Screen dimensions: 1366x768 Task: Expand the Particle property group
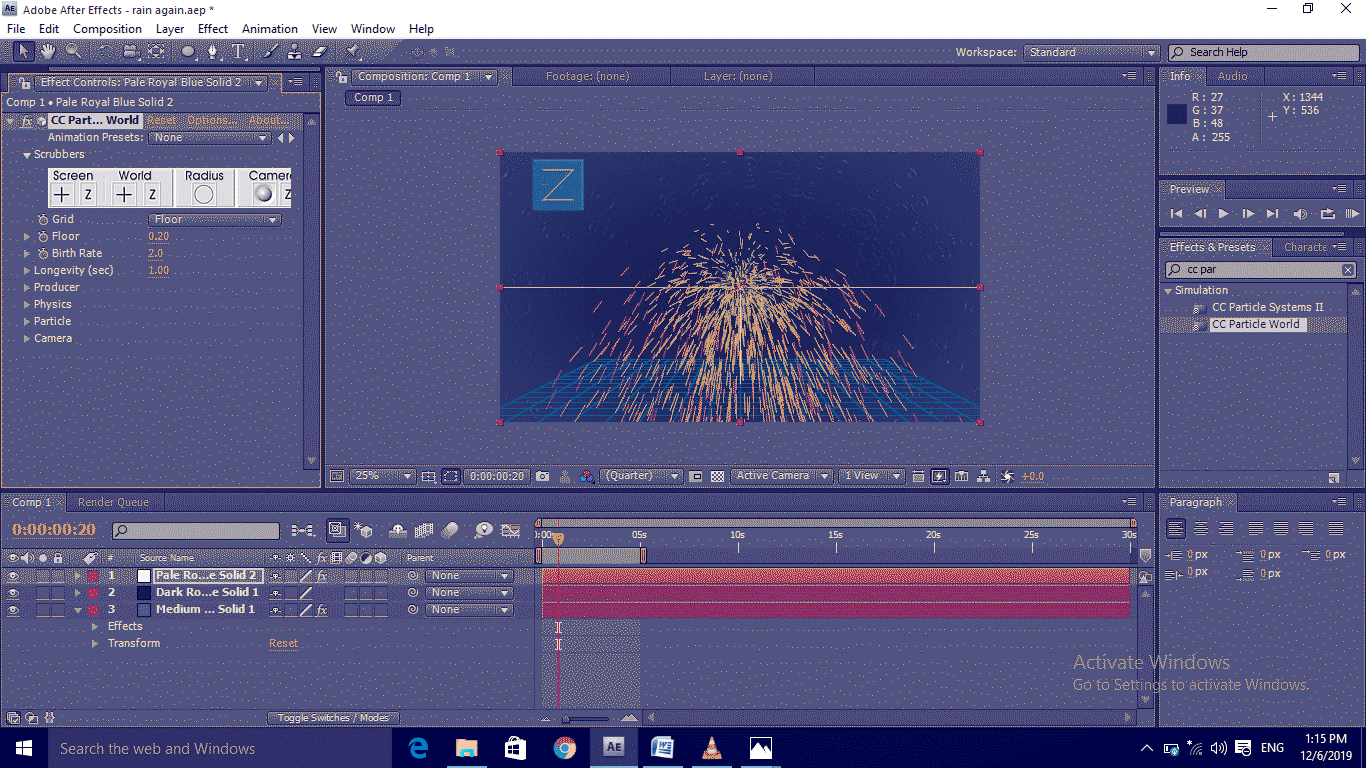27,322
